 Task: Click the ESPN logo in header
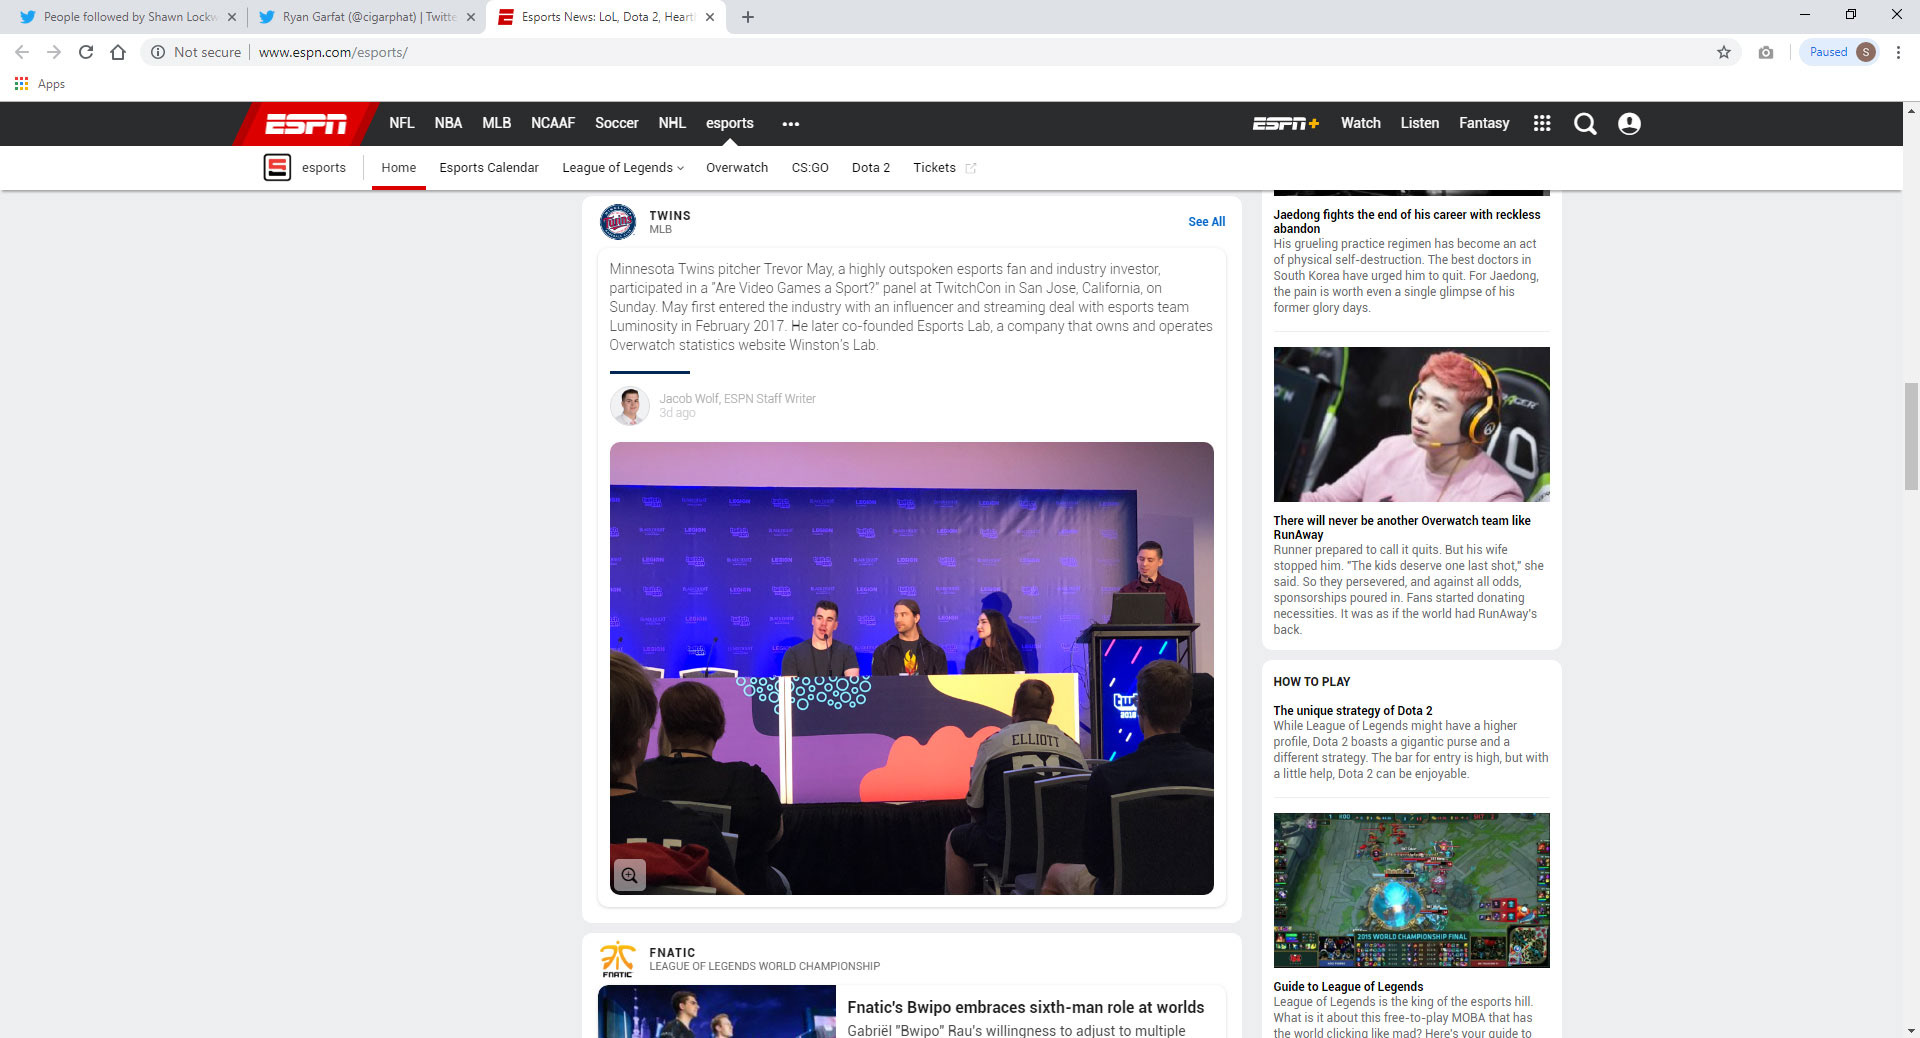[306, 123]
